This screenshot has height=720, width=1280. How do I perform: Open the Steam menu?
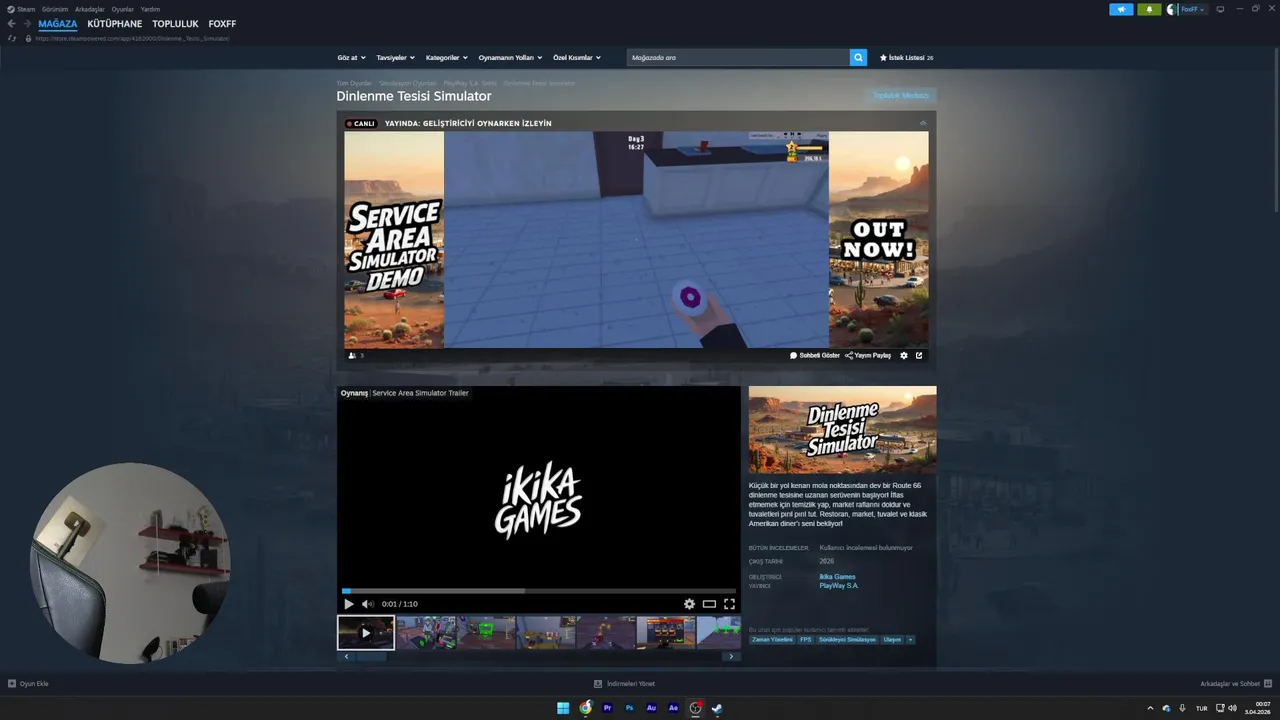pyautogui.click(x=21, y=9)
